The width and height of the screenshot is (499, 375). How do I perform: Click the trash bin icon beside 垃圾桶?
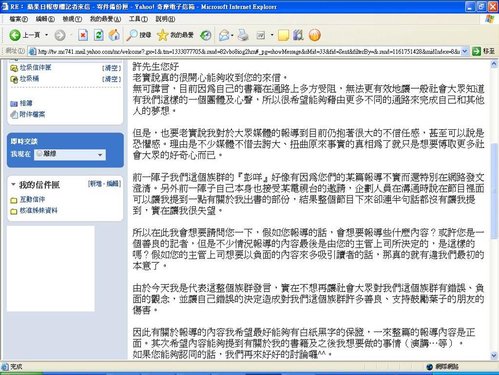tap(14, 79)
